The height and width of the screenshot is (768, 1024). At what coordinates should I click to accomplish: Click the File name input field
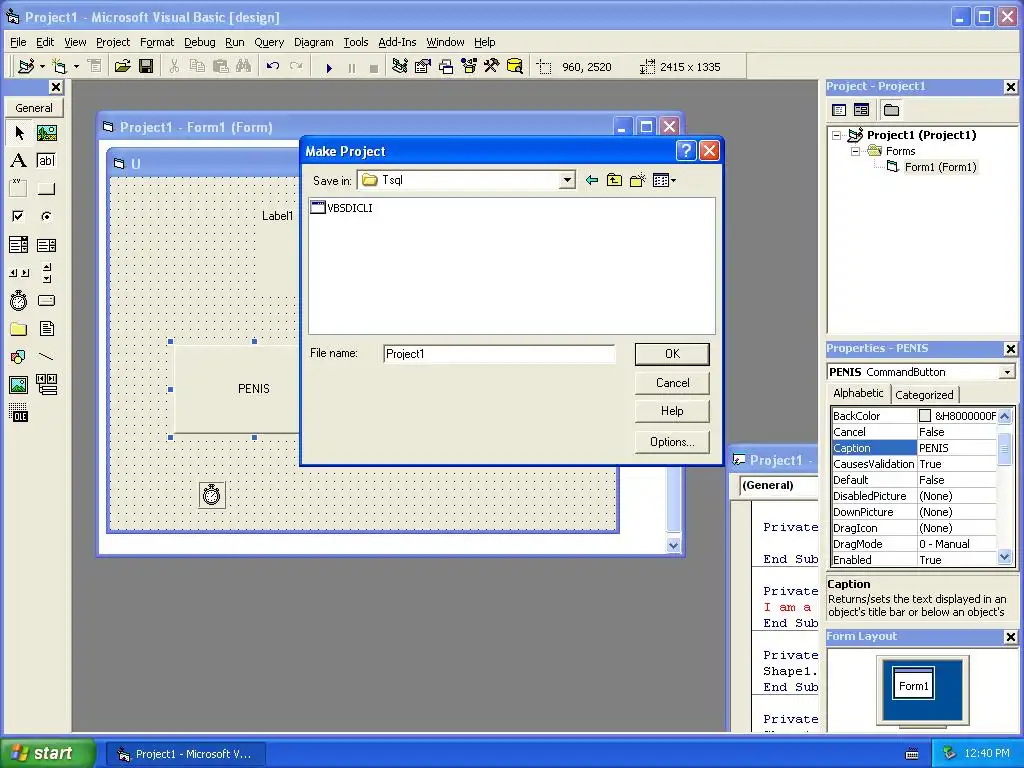pyautogui.click(x=499, y=354)
